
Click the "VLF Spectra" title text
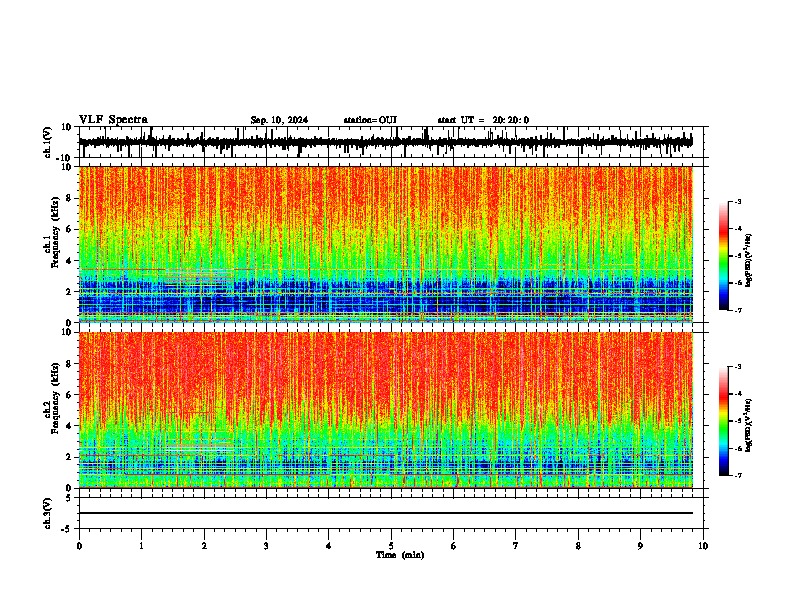113,120
